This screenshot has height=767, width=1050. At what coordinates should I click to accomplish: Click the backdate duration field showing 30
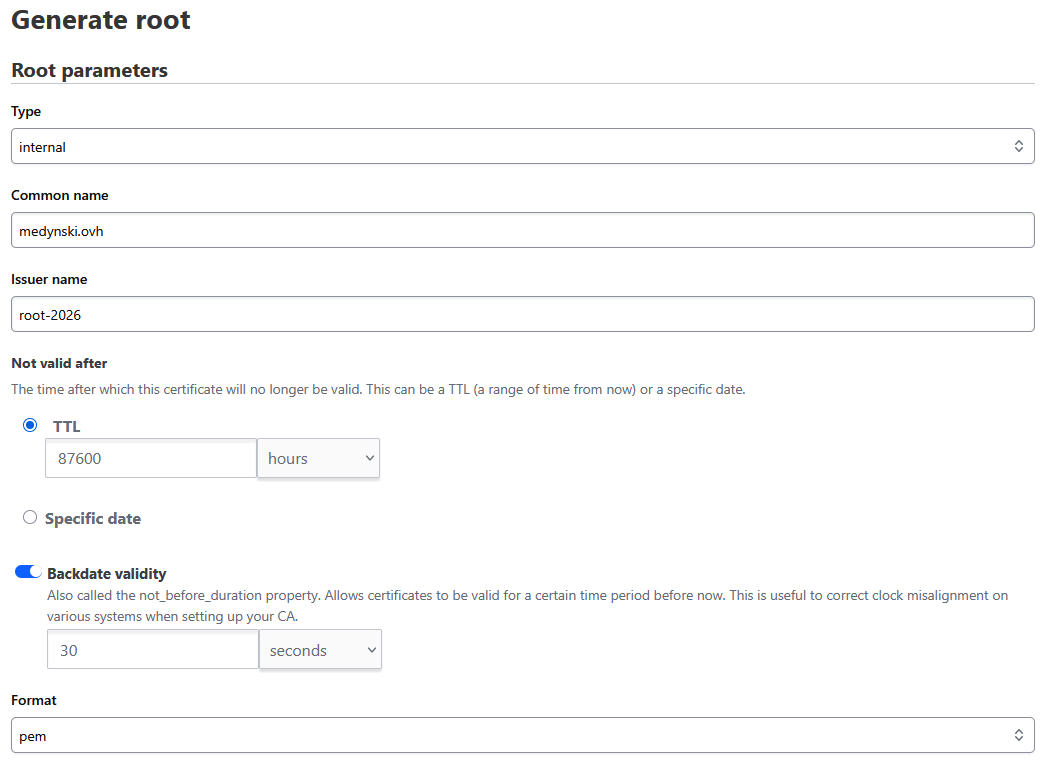pyautogui.click(x=152, y=650)
